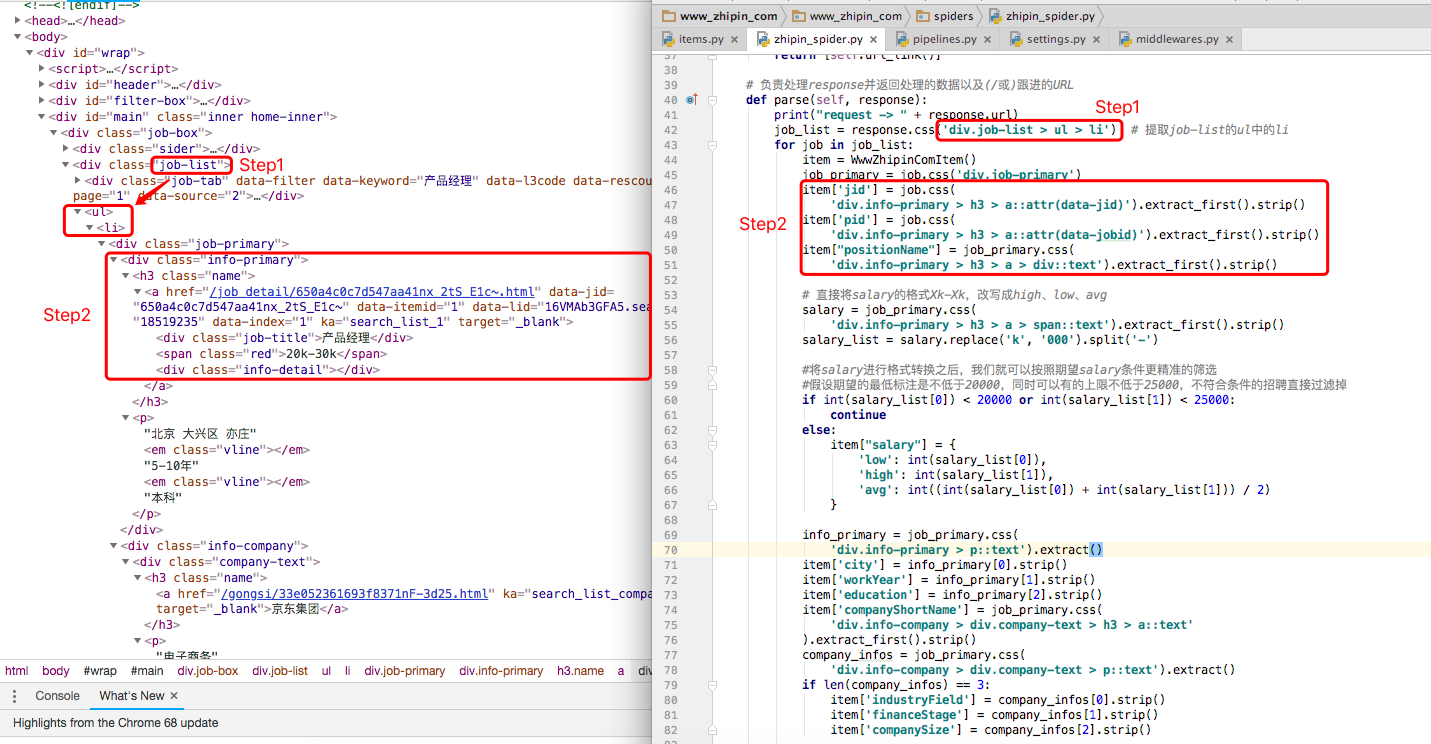Close the items.py tab

(x=734, y=40)
